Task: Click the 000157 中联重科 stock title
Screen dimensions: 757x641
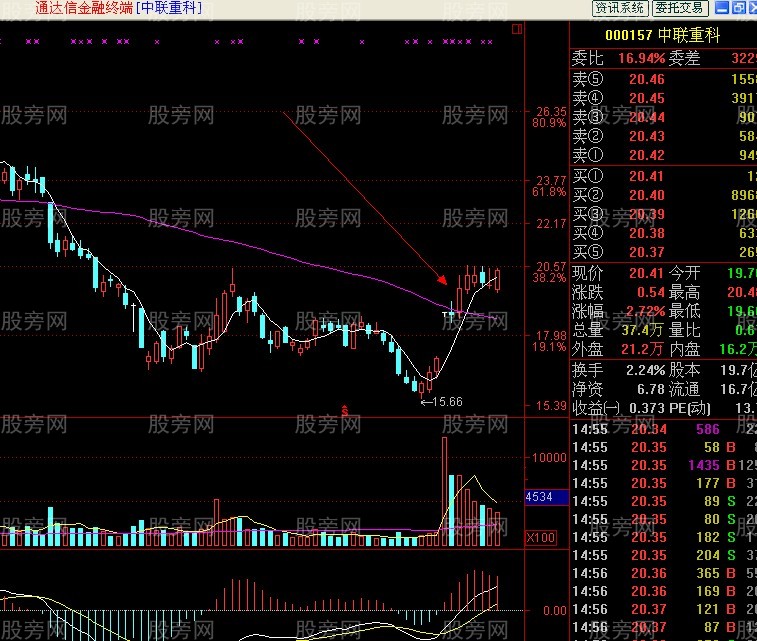Action: tap(662, 35)
